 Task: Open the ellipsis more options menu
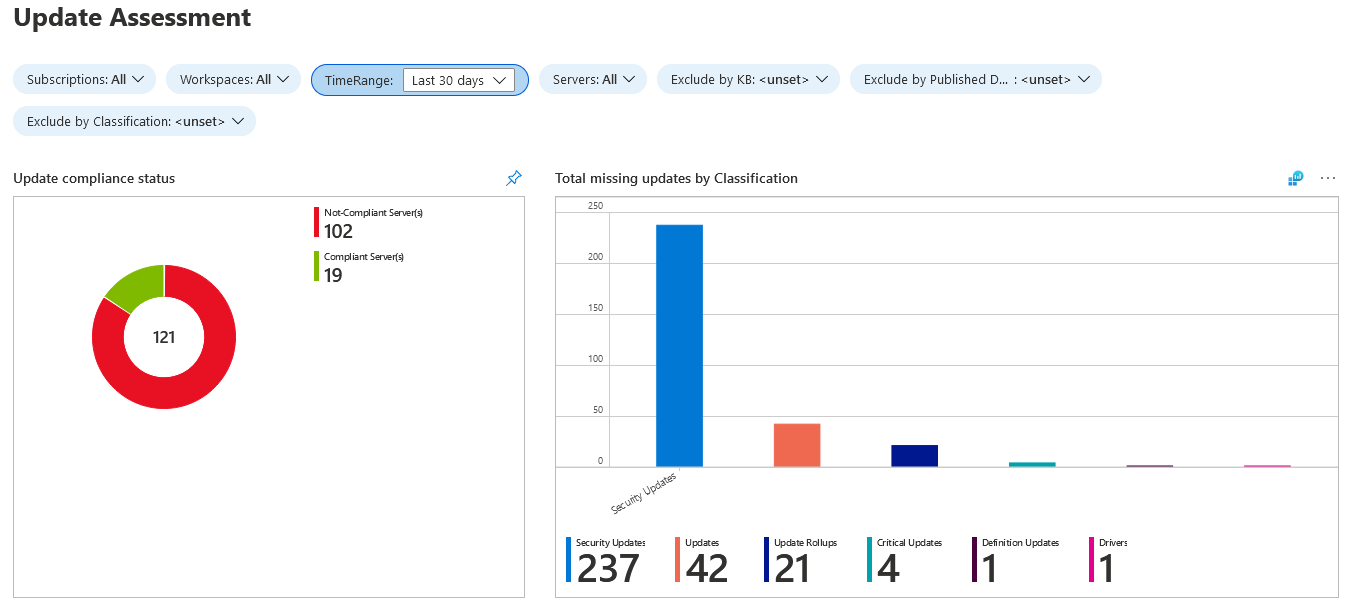[x=1328, y=178]
